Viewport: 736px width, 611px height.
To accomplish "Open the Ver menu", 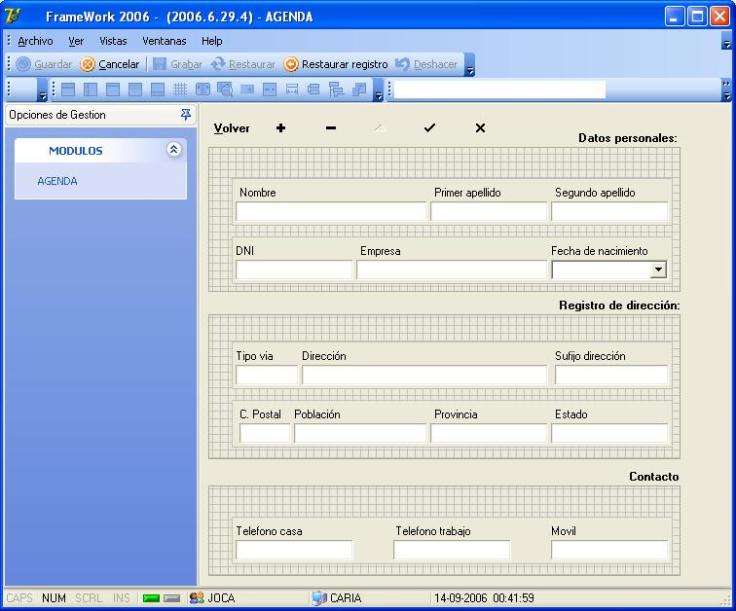I will [76, 41].
